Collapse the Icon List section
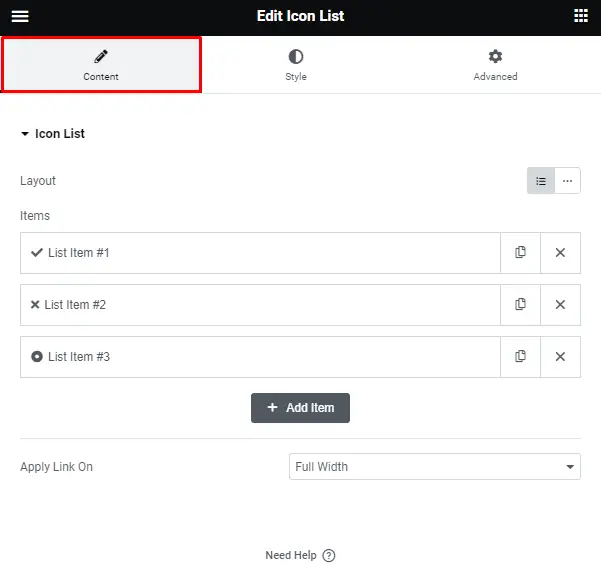The image size is (601, 586). tap(53, 133)
